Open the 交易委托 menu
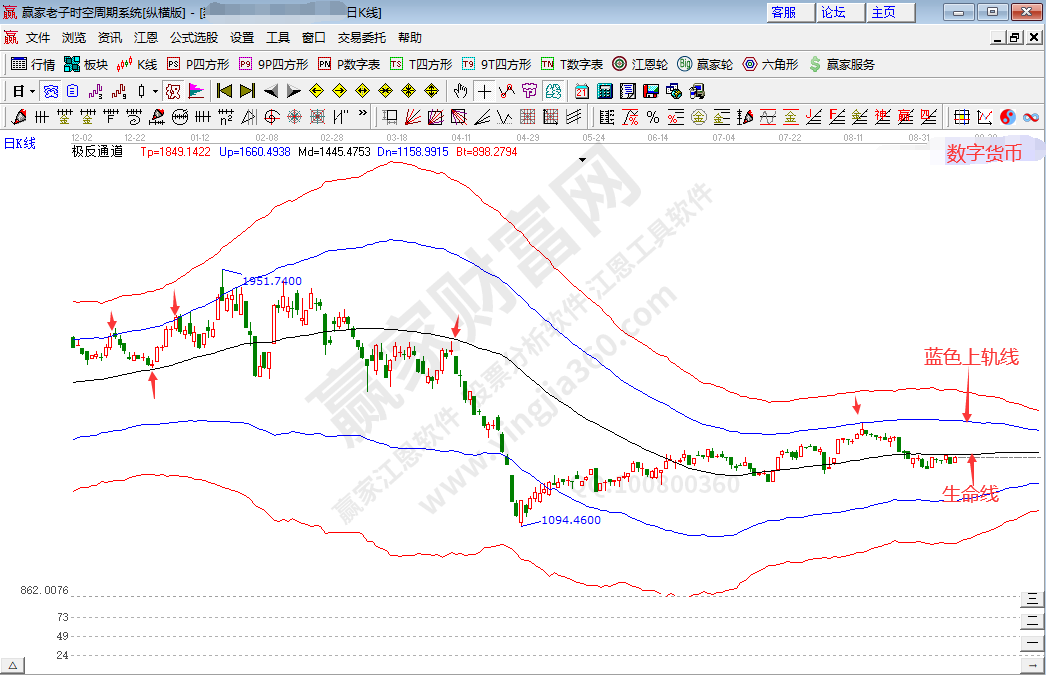The image size is (1046, 675). pyautogui.click(x=361, y=38)
